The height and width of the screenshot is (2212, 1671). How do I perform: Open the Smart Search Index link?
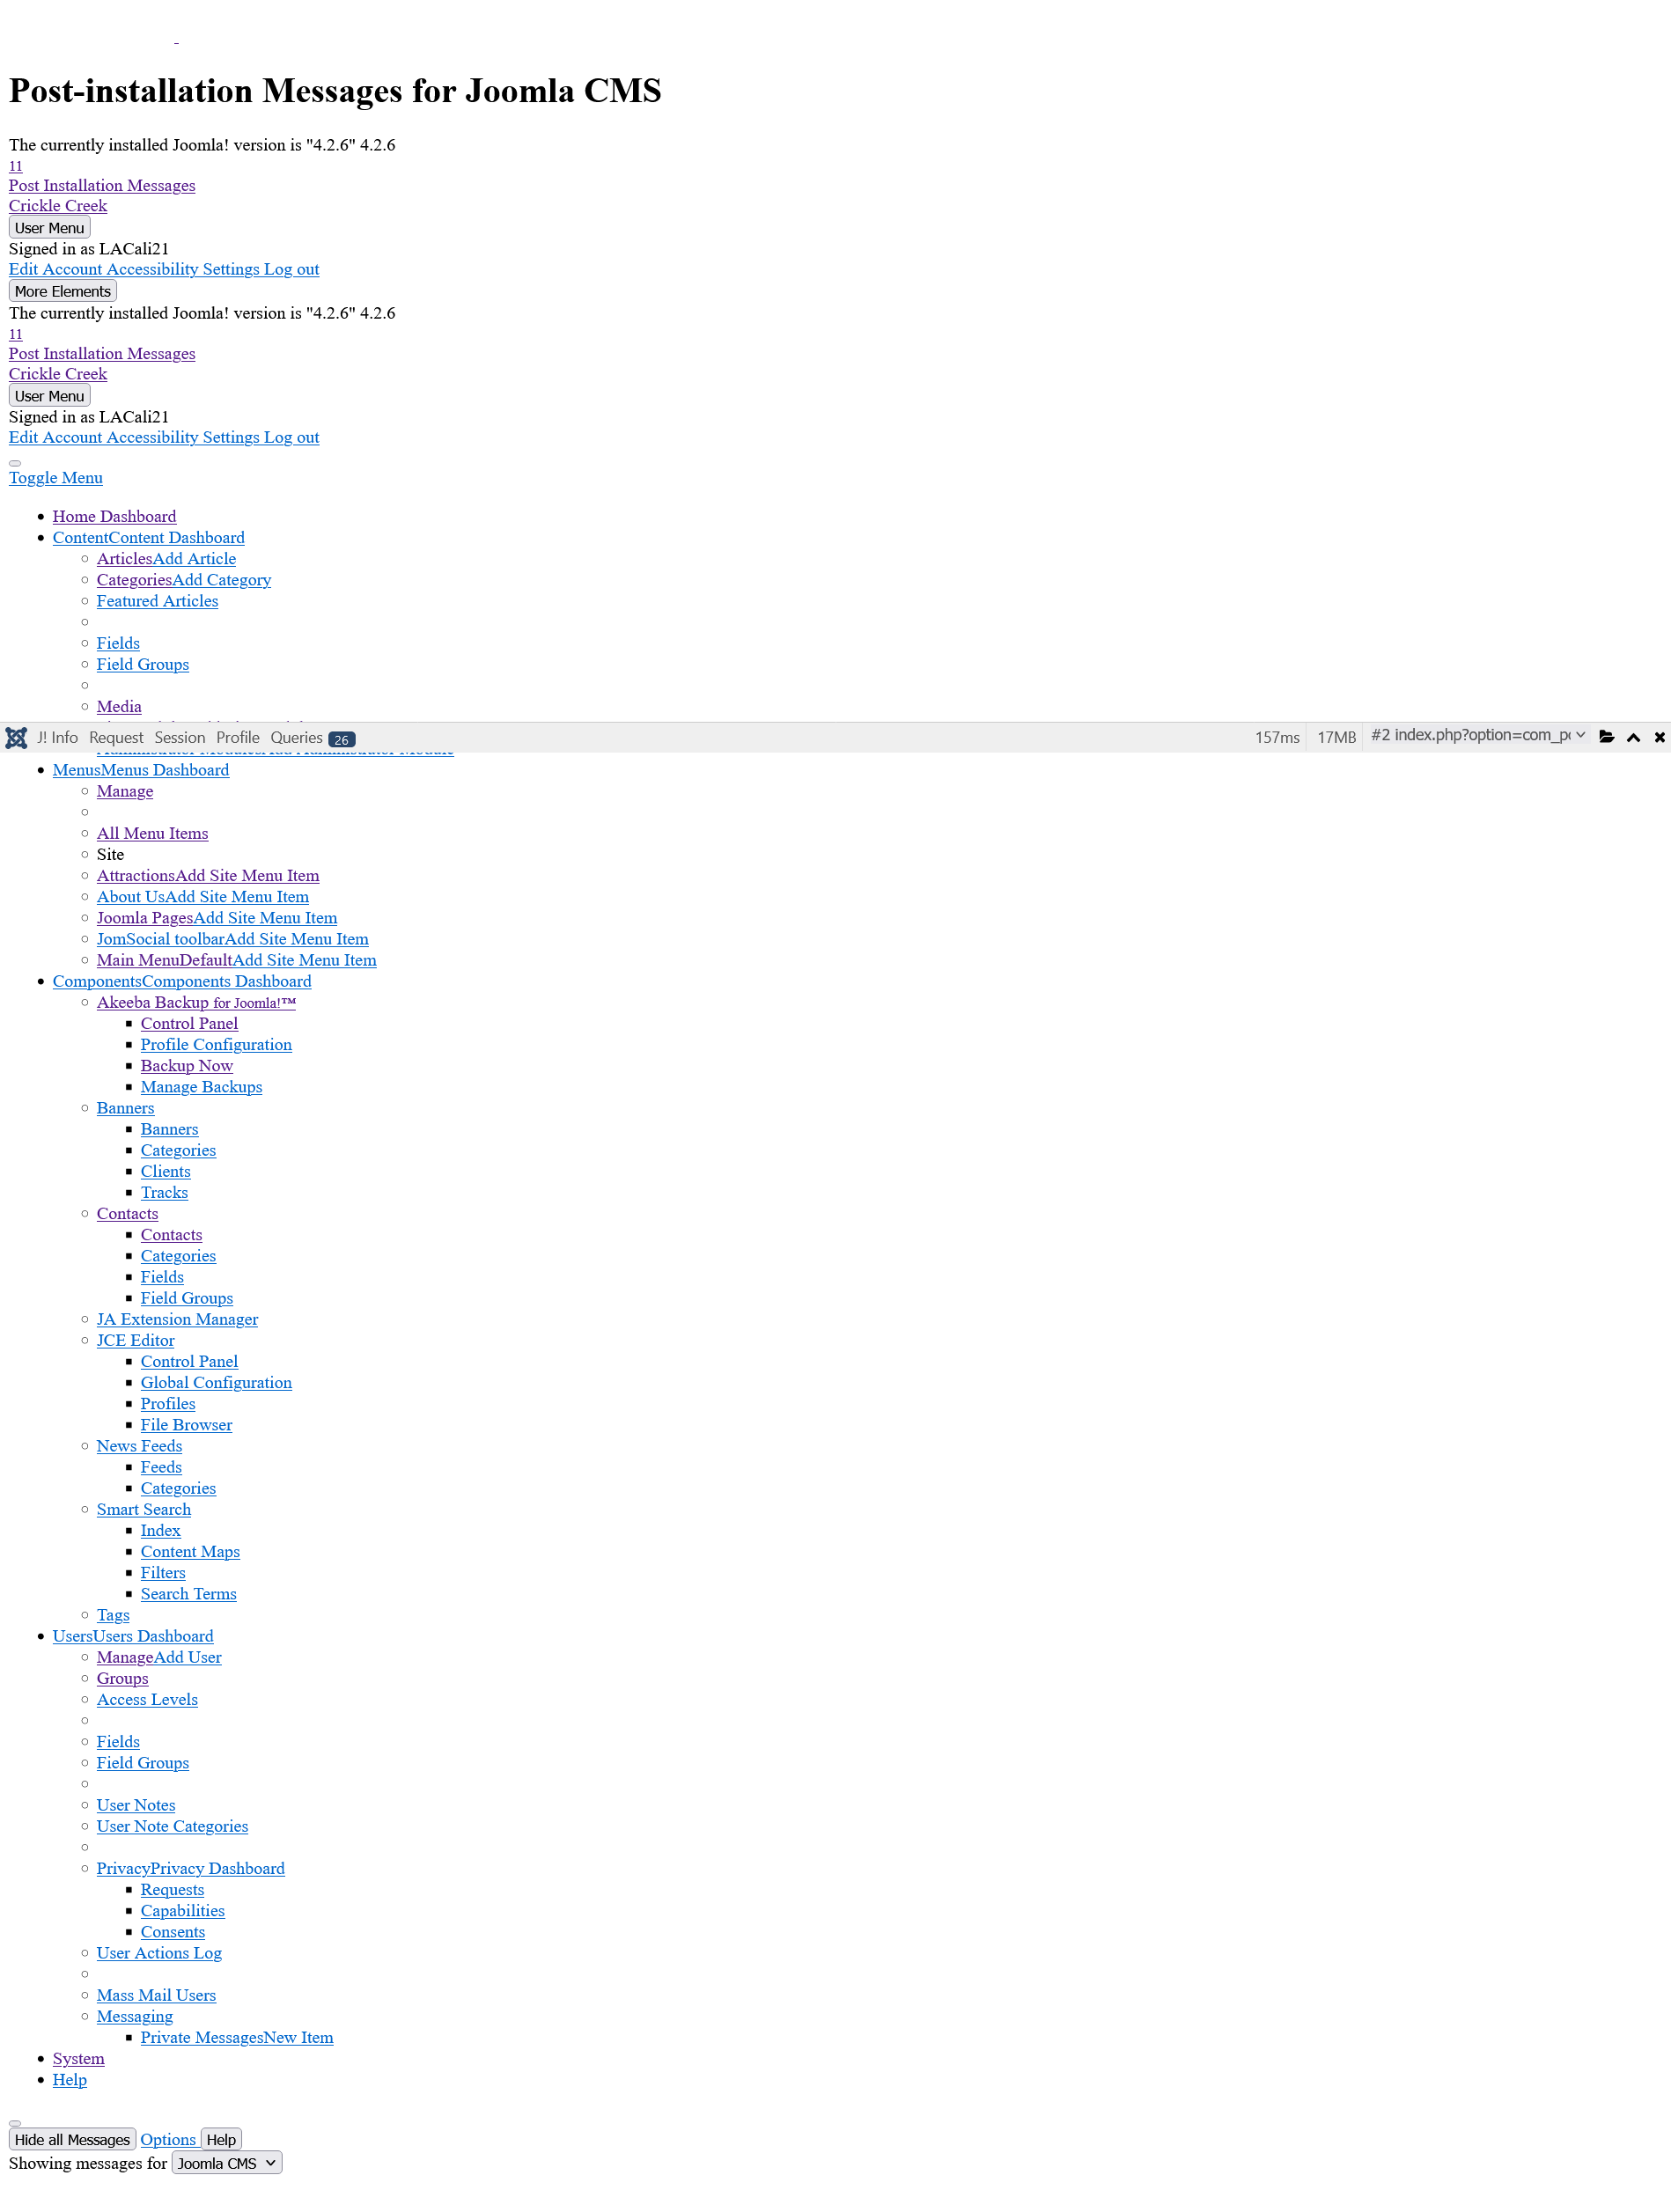tap(160, 1531)
